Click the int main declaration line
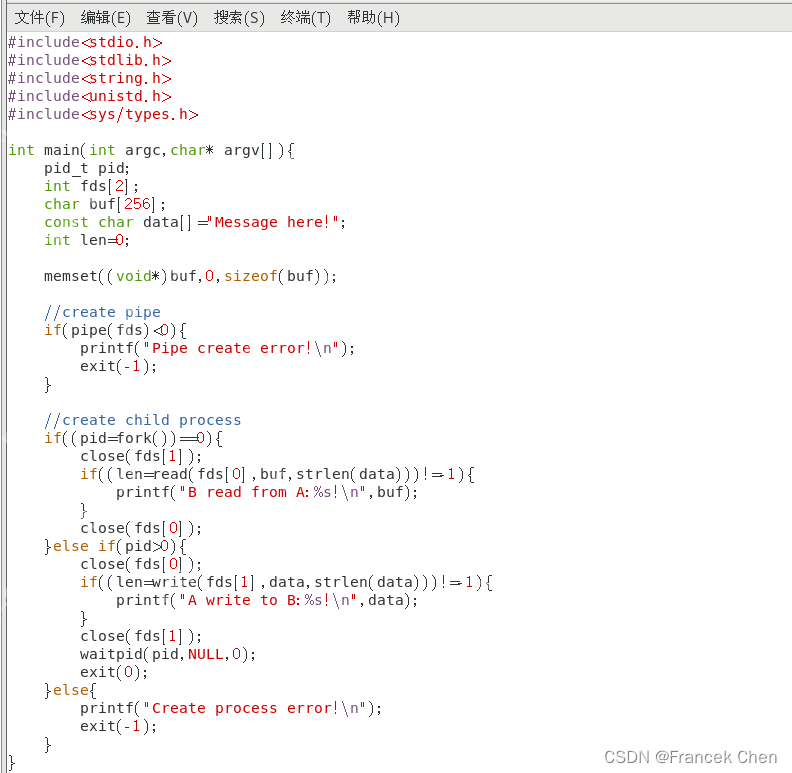Screen dimensions: 792x773 pos(152,151)
